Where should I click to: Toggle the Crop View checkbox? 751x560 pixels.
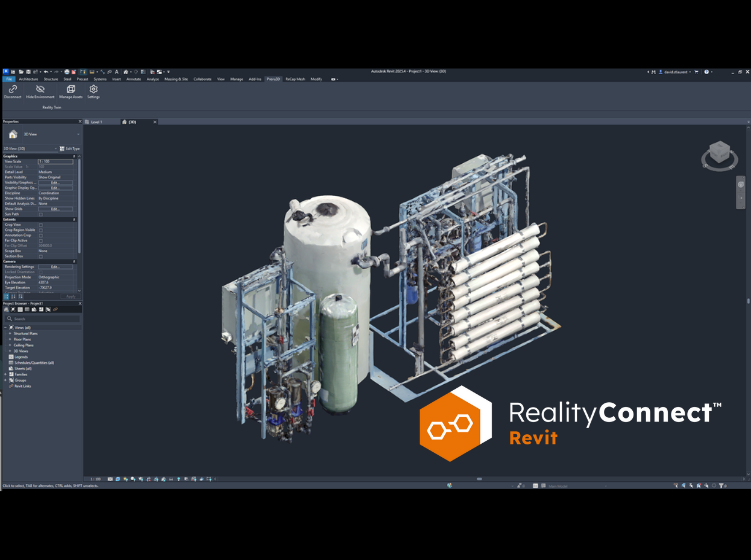point(41,225)
